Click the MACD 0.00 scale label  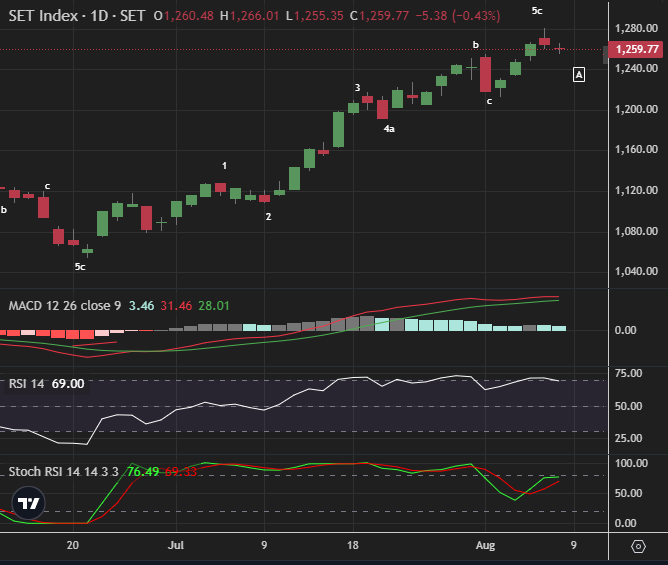[625, 330]
